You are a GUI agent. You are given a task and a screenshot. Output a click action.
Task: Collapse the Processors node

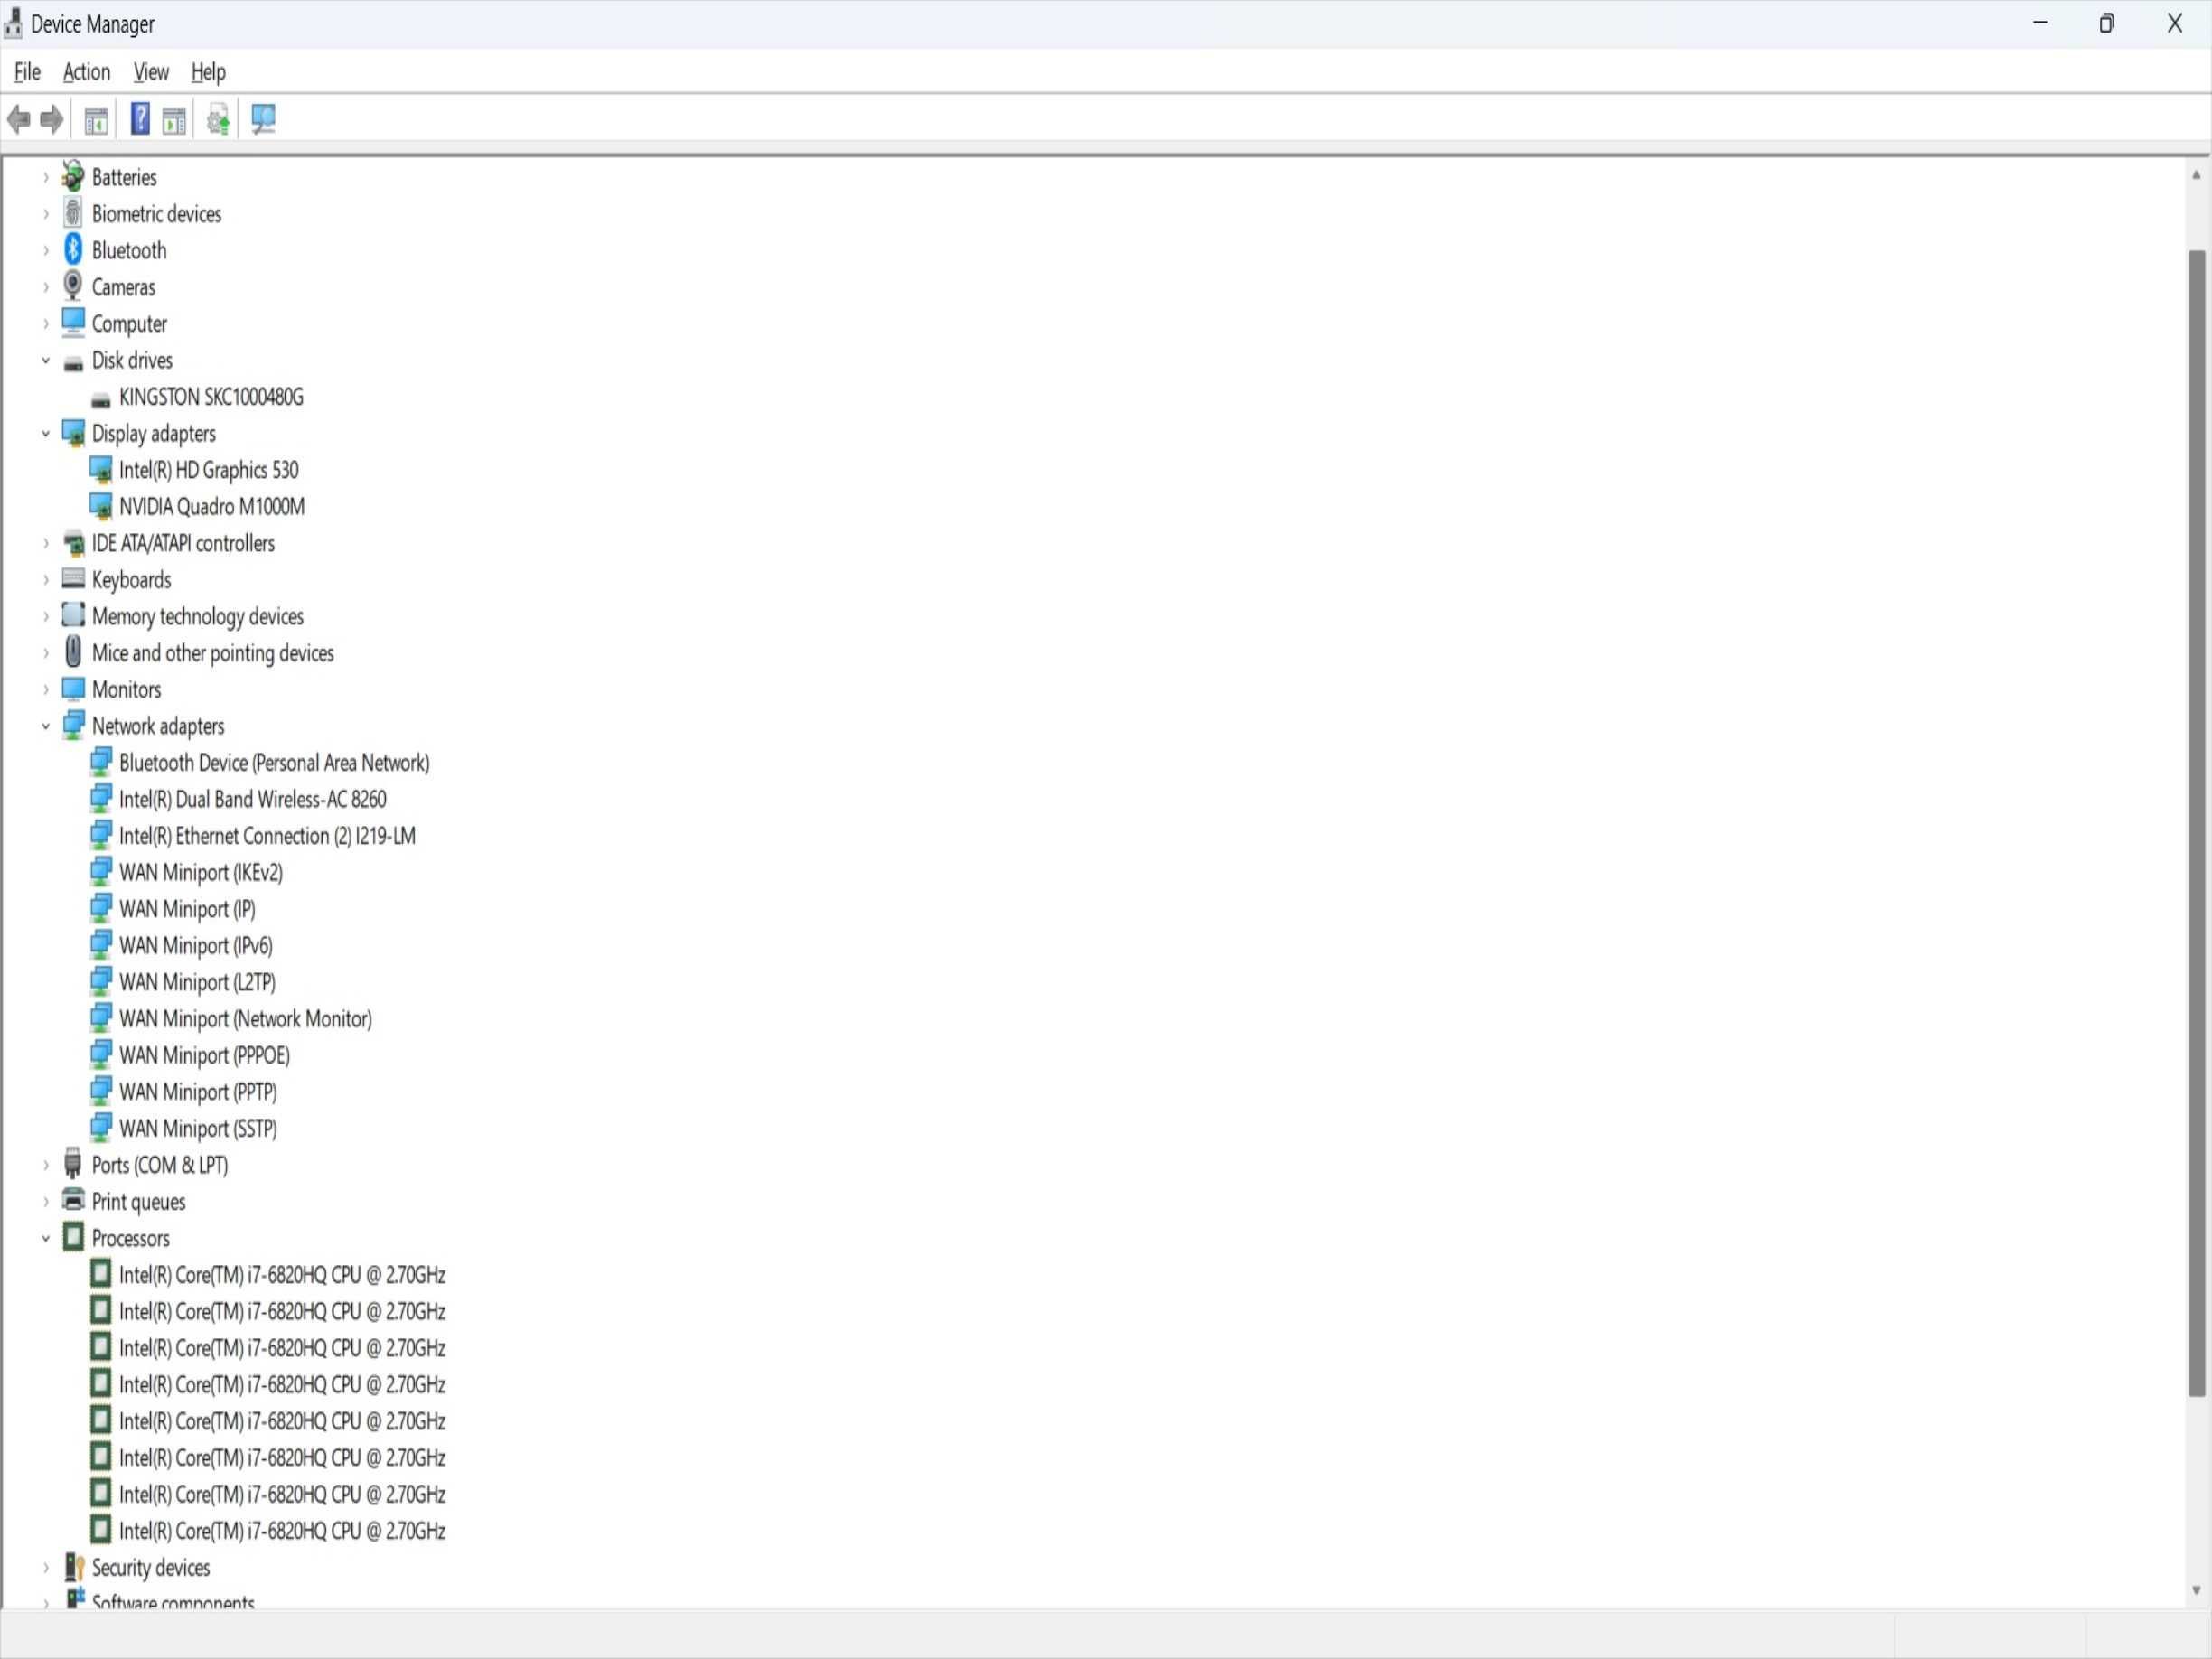coord(45,1238)
